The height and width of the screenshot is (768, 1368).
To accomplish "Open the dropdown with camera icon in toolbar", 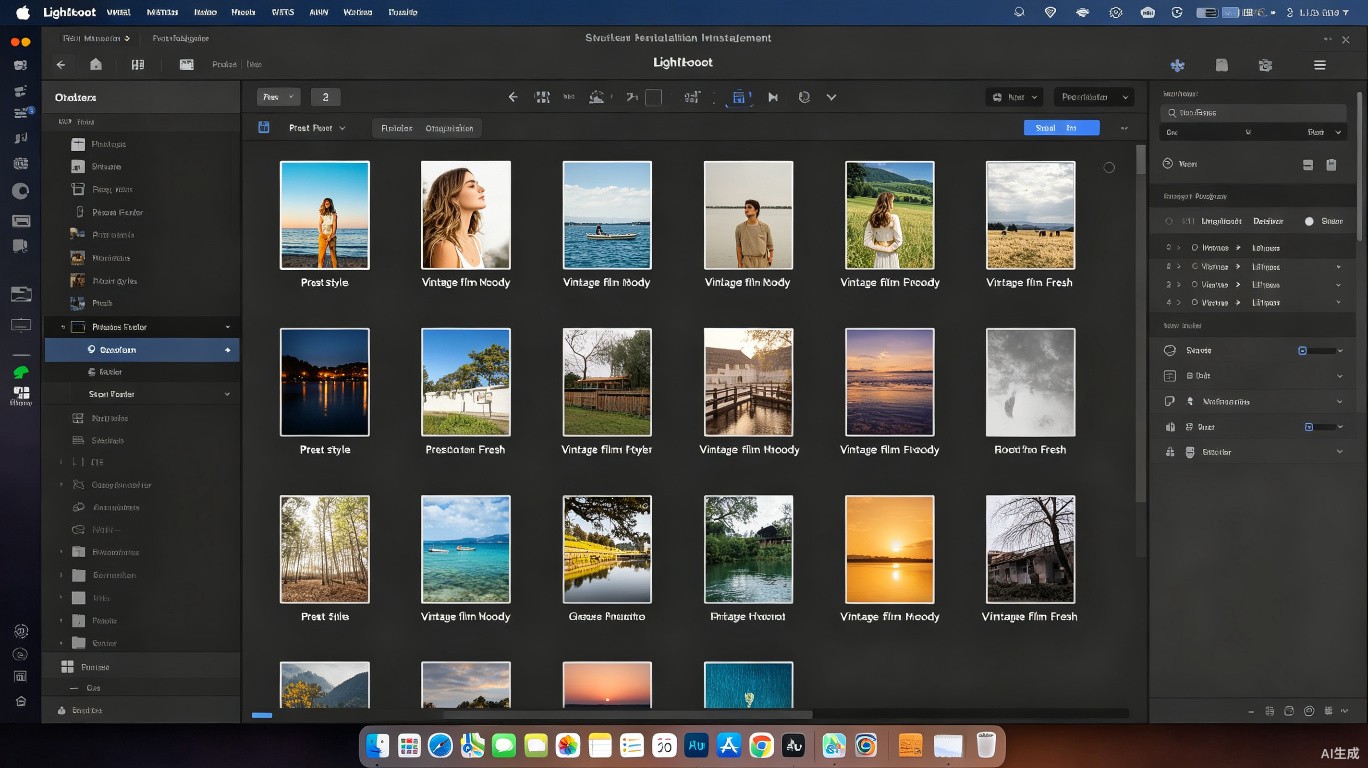I will 1014,97.
